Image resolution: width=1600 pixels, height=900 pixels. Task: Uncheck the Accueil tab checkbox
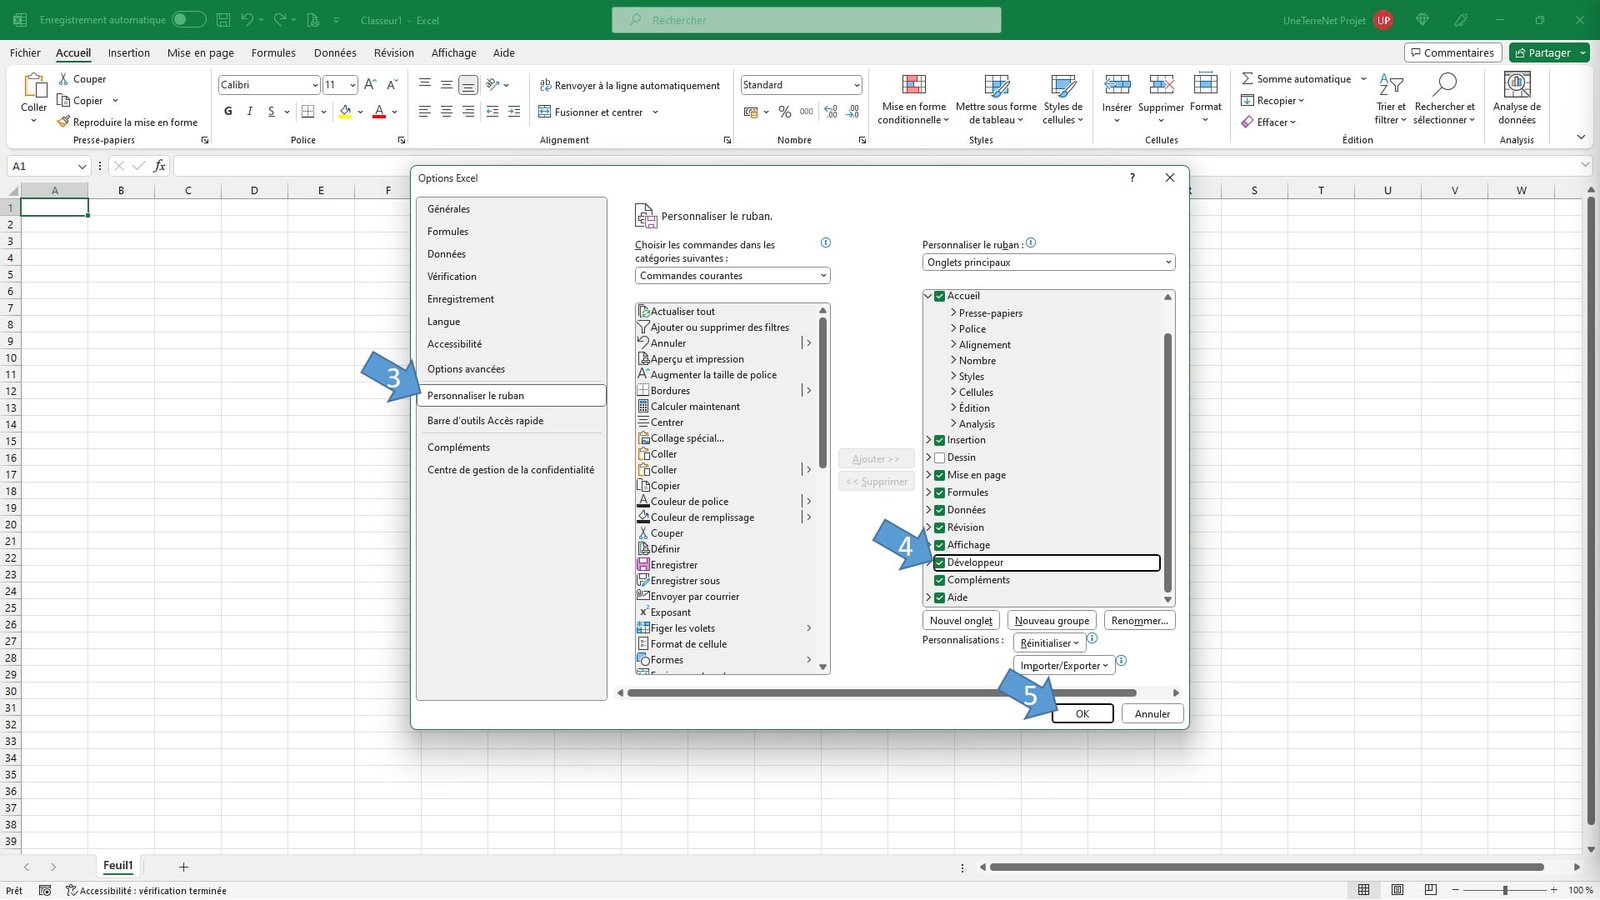tap(940, 295)
